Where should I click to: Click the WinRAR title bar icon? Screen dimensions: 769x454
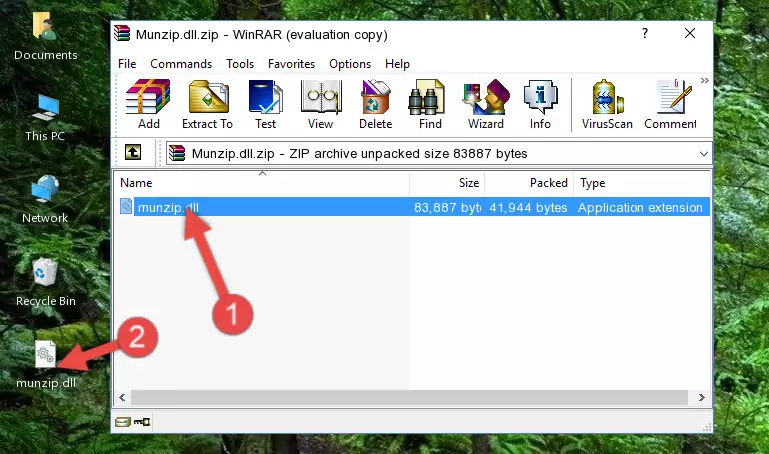click(x=122, y=34)
